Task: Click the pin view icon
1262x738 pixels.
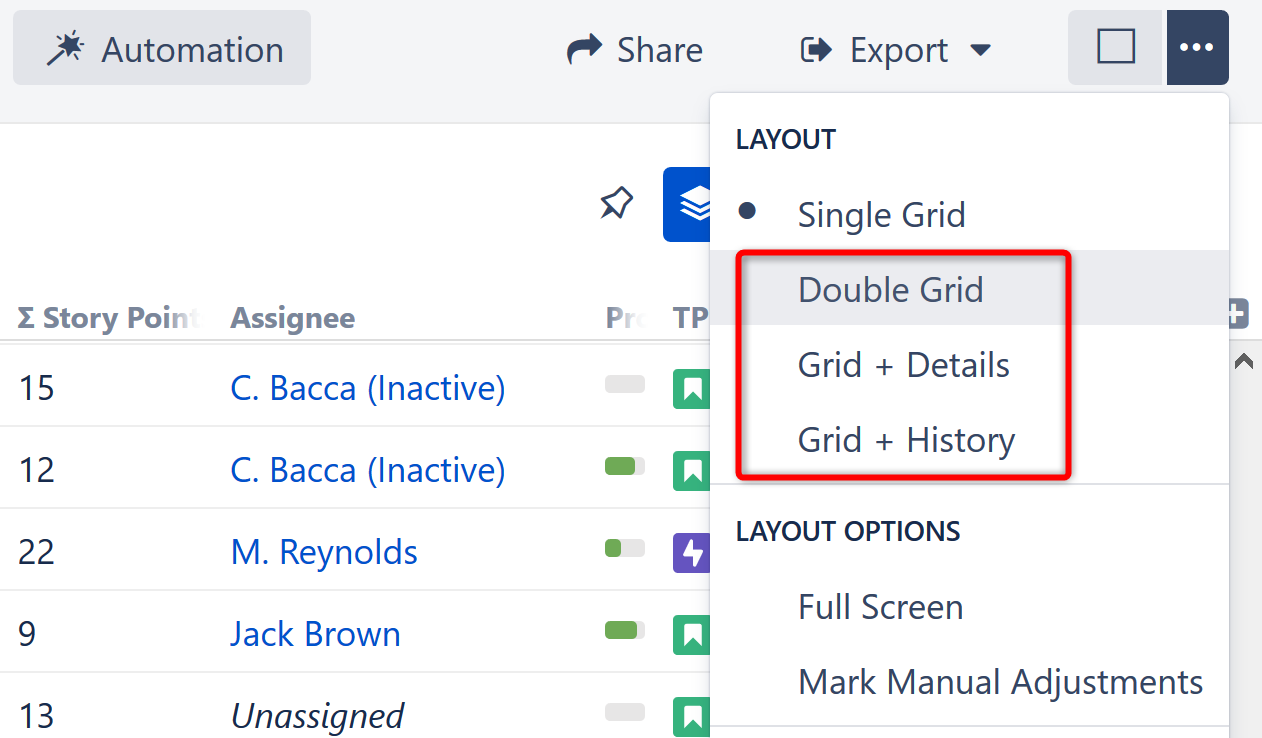Action: click(x=616, y=202)
